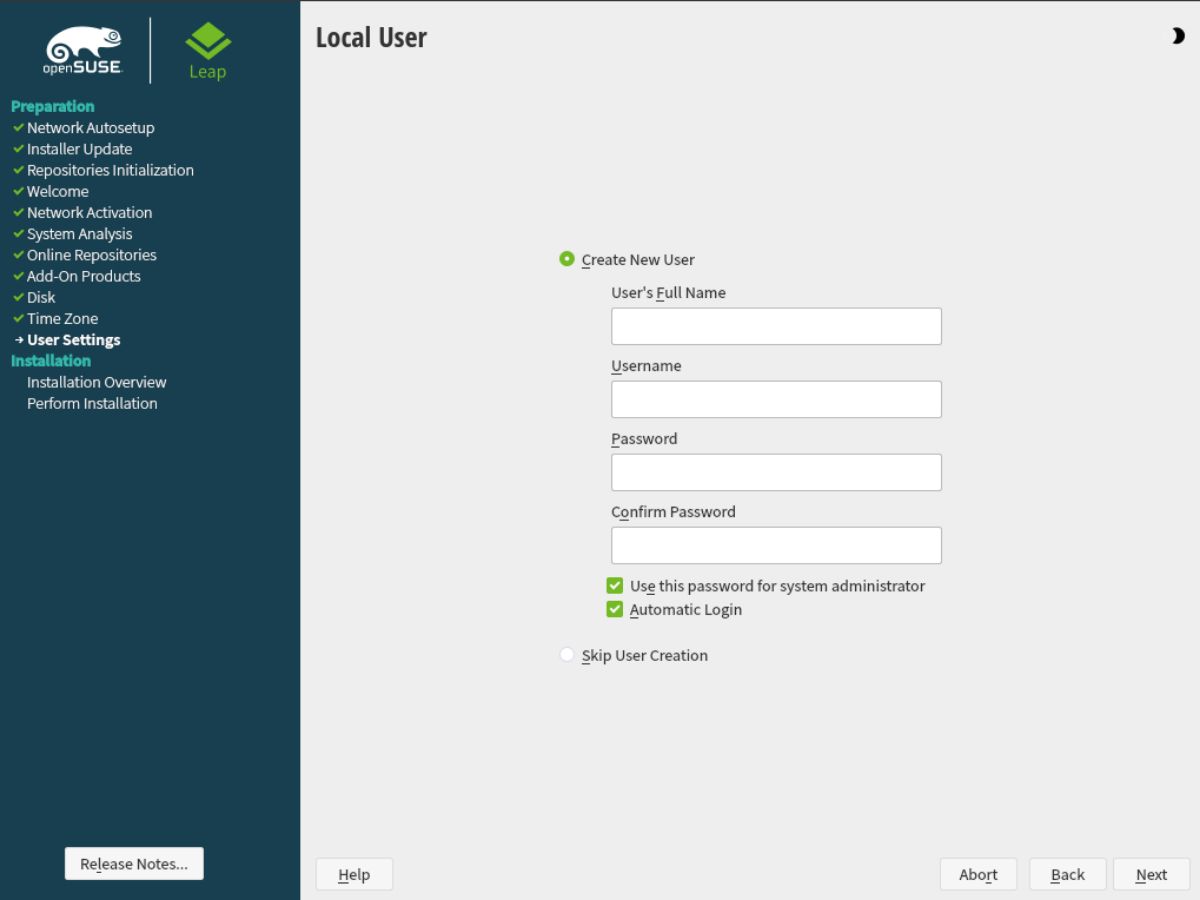This screenshot has height=900, width=1200.
Task: Select the Installation Overview step
Action: point(96,382)
